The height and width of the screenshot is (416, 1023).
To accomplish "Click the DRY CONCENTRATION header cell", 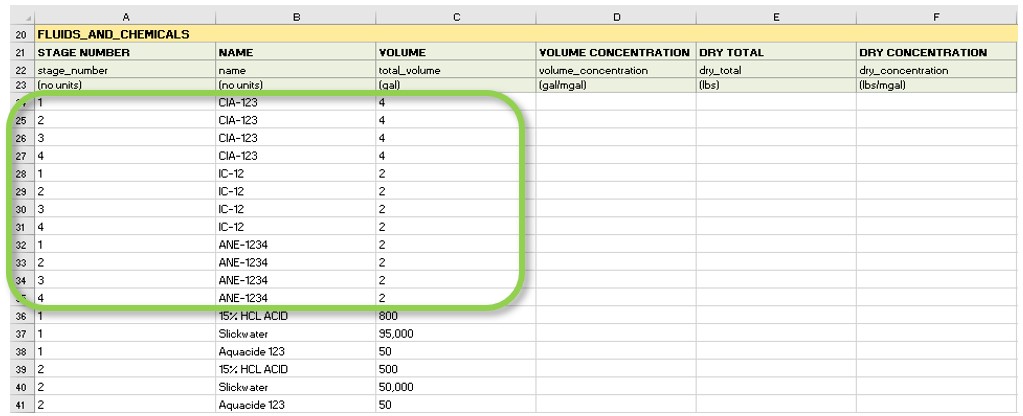I will pyautogui.click(x=936, y=52).
